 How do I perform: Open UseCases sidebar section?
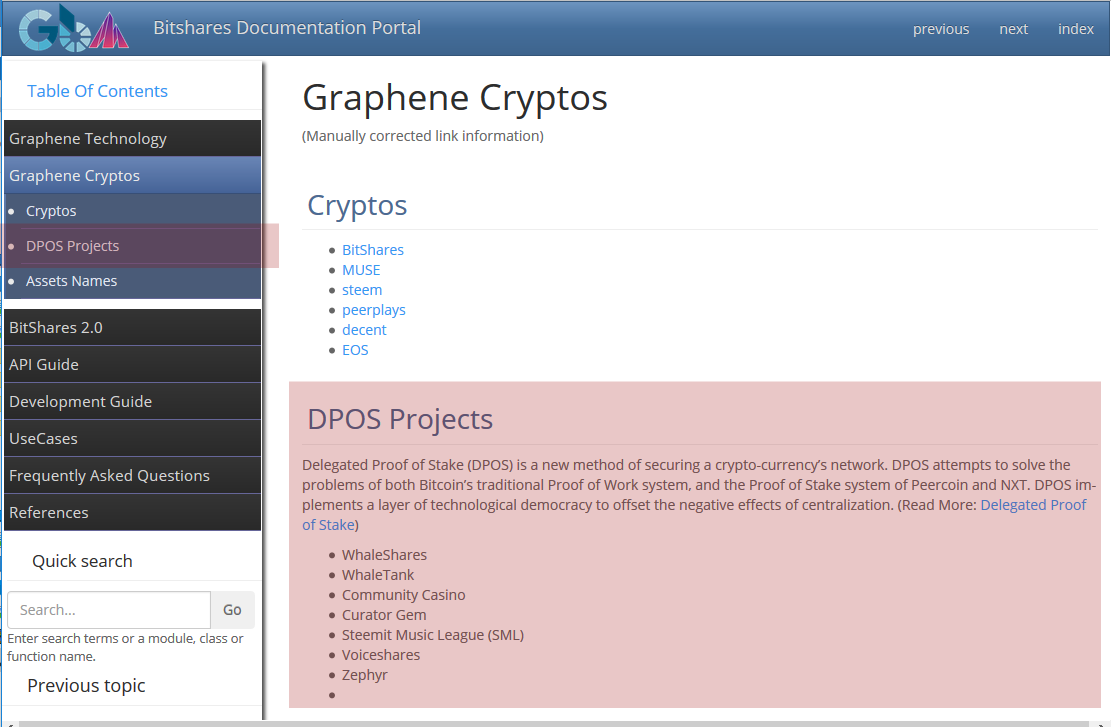(x=132, y=438)
